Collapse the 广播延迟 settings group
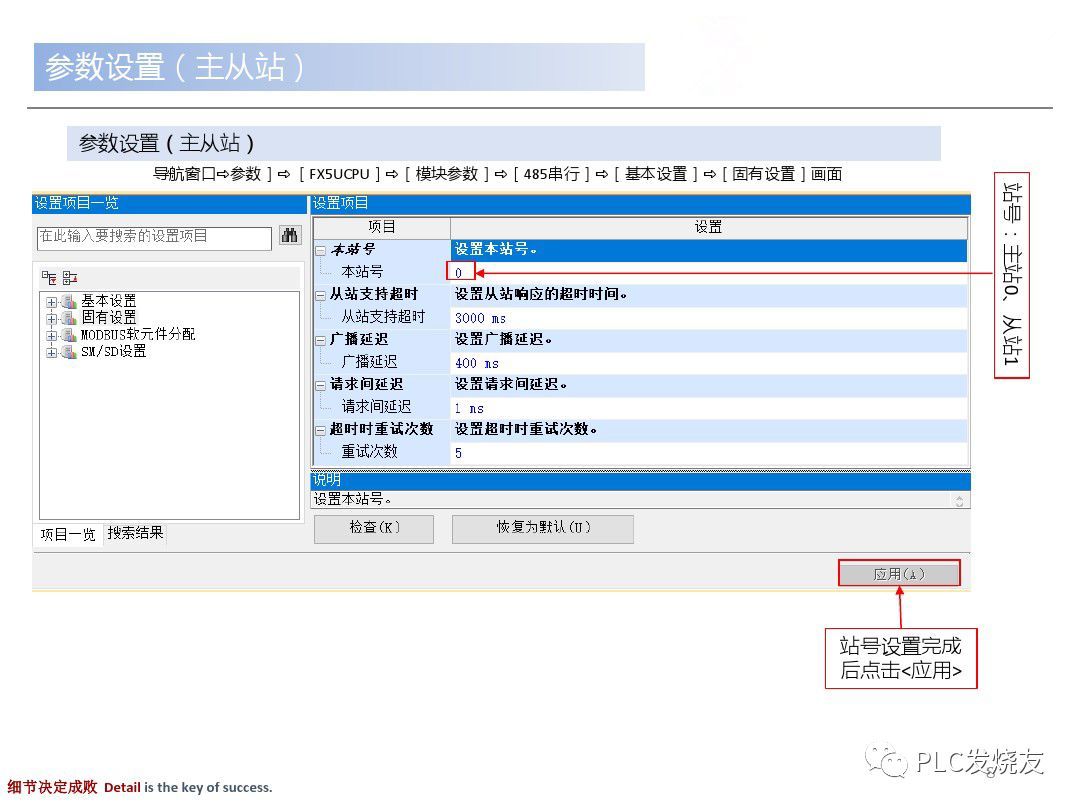 (320, 340)
